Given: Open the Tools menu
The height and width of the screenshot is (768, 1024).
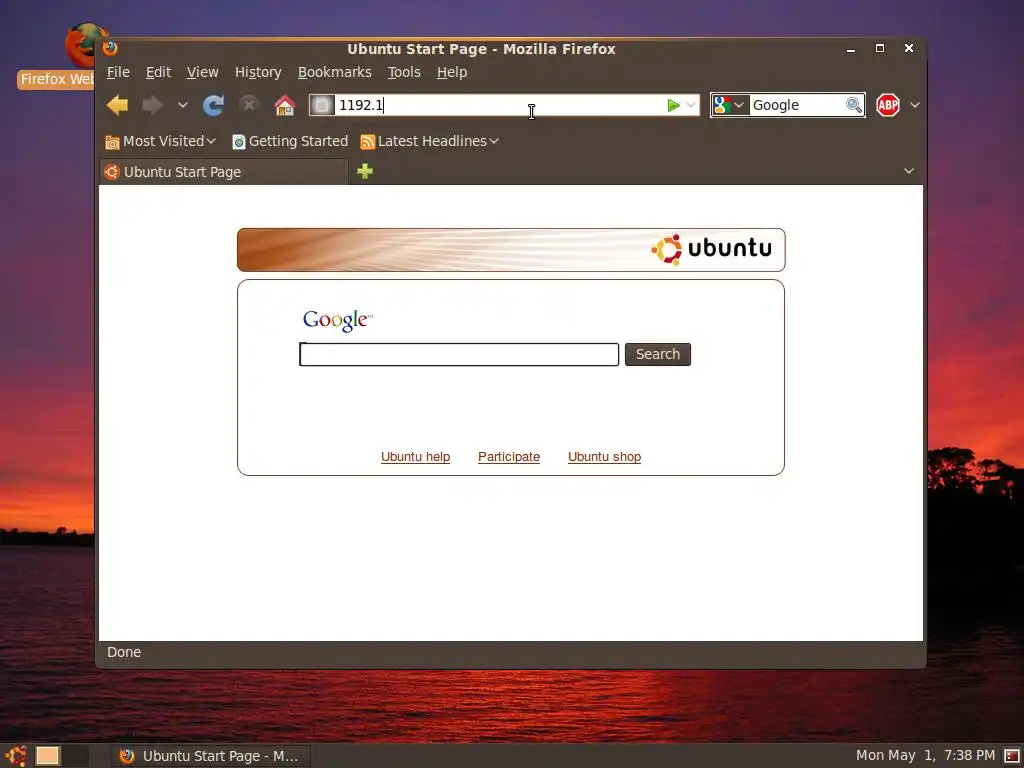Looking at the screenshot, I should pos(404,72).
